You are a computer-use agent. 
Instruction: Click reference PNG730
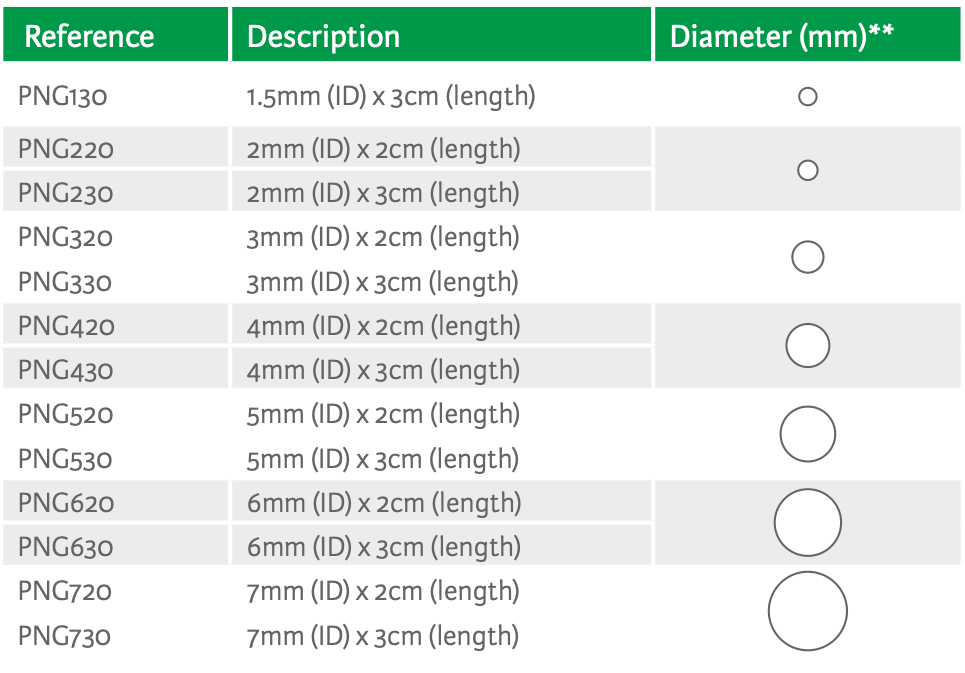[65, 636]
